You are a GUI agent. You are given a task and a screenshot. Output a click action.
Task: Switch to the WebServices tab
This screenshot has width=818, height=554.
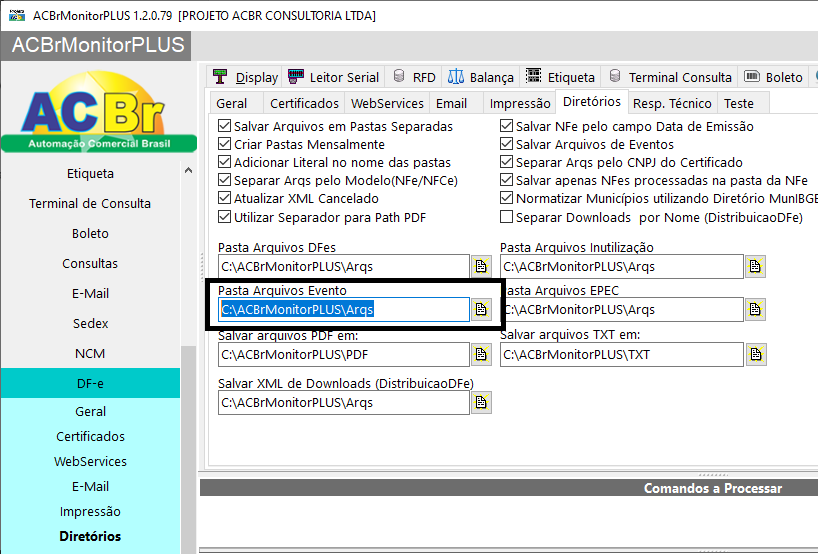387,103
